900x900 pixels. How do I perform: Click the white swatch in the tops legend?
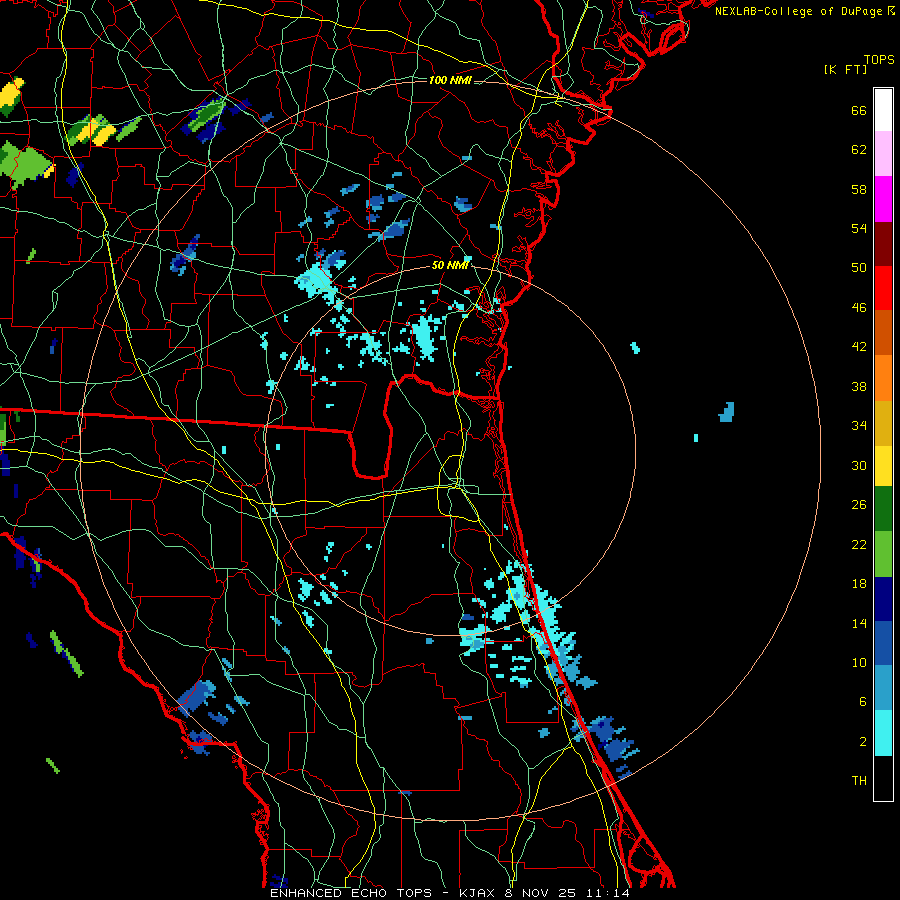click(883, 110)
